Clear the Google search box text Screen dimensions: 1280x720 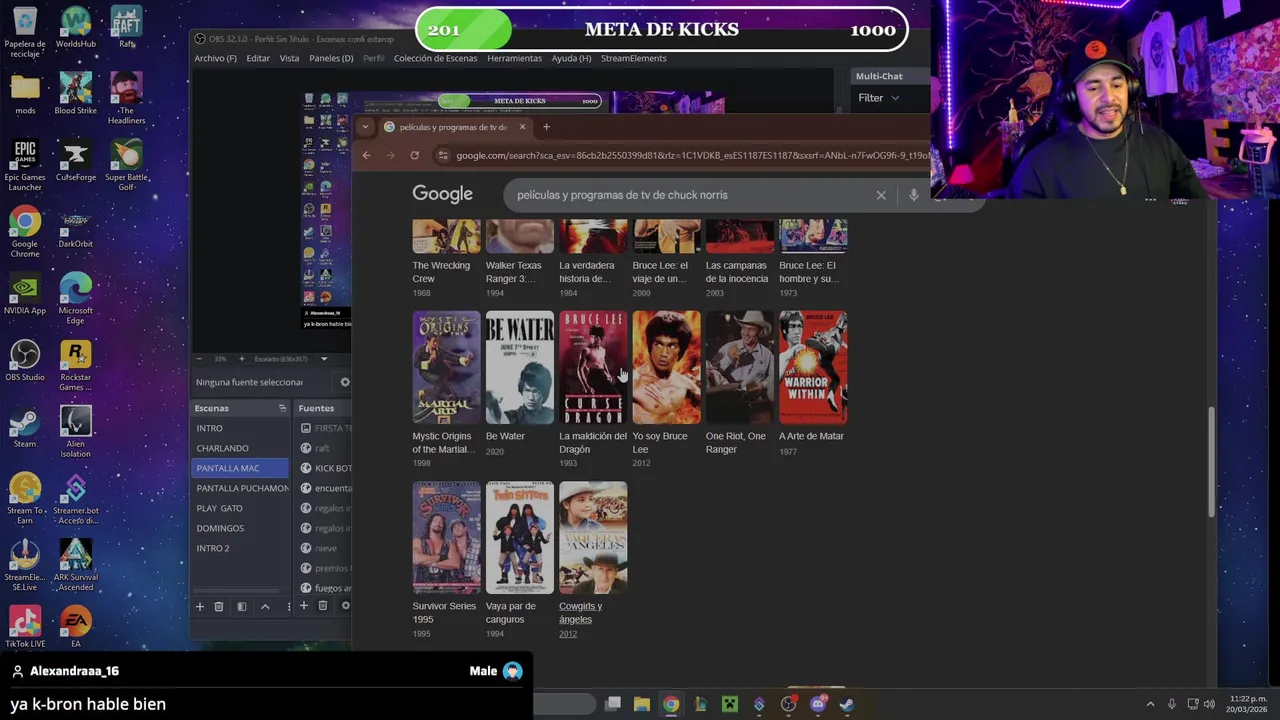[881, 195]
